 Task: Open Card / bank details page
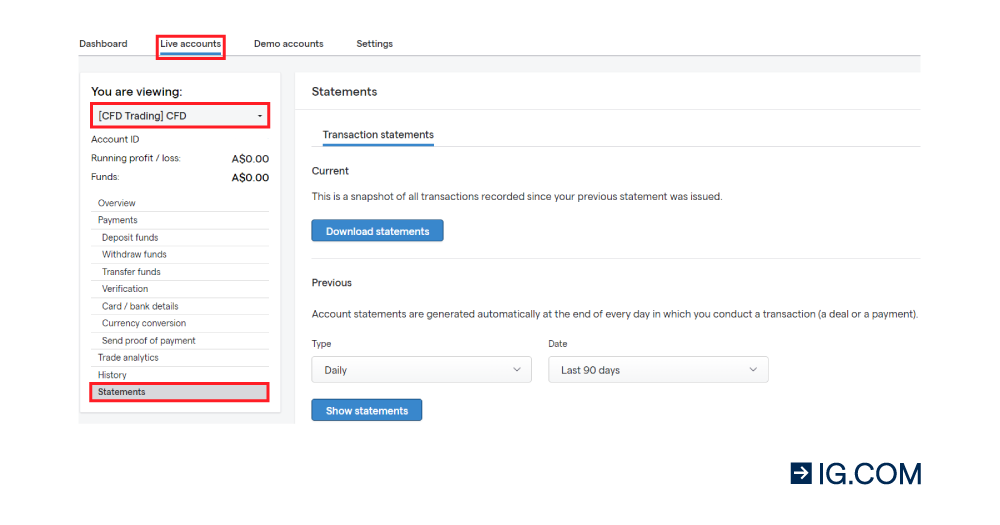point(140,306)
